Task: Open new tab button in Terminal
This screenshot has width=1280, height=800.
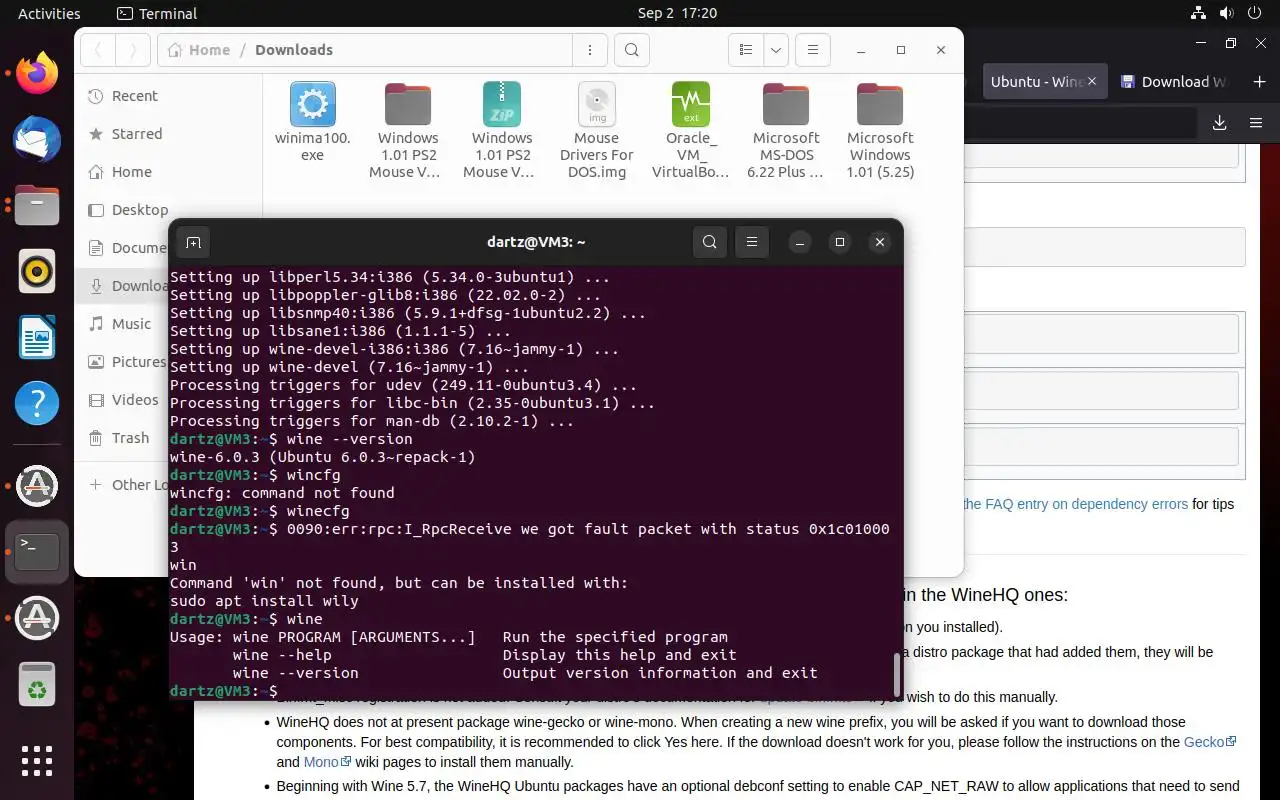Action: (193, 242)
